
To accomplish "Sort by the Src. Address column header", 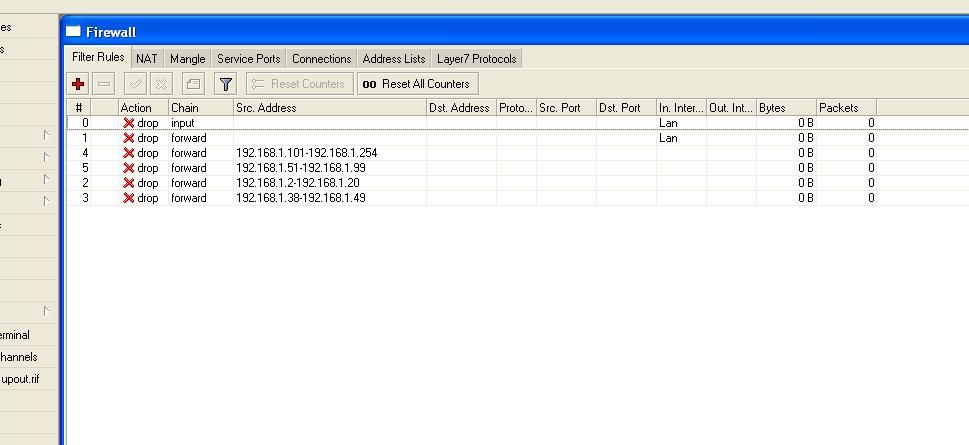I will pos(329,108).
